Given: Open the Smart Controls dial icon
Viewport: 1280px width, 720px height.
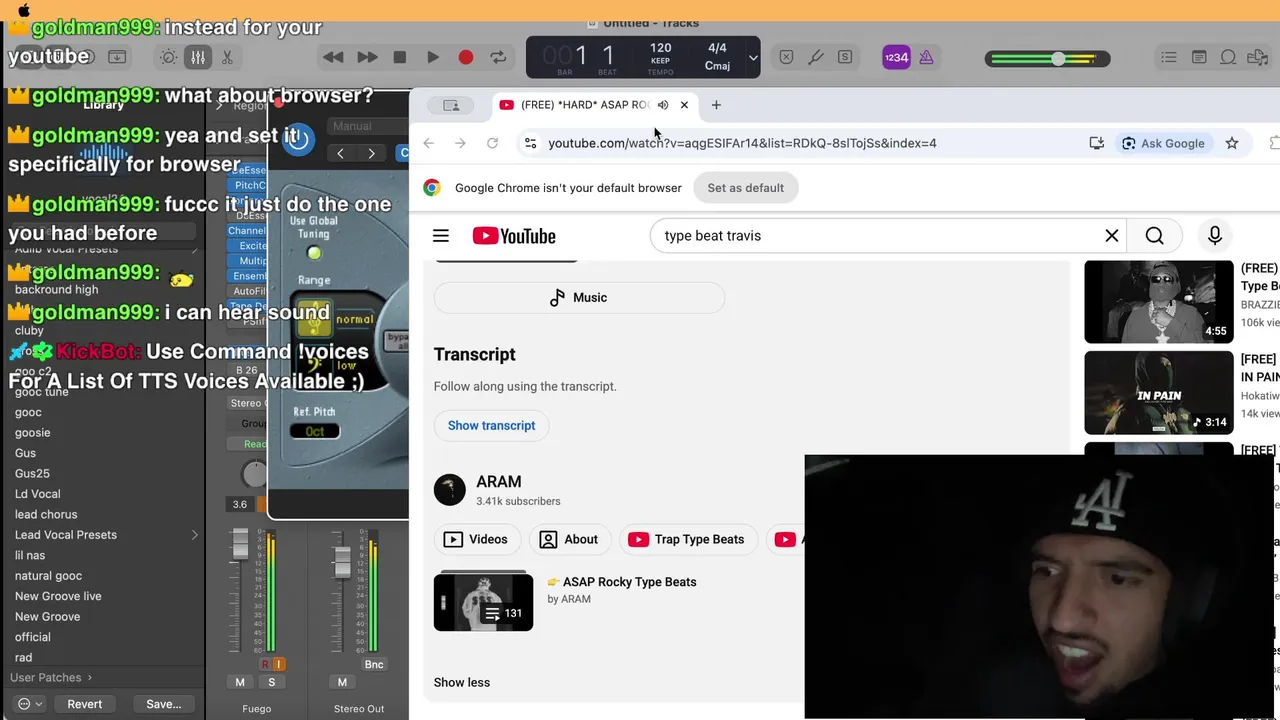Looking at the screenshot, I should click(169, 57).
